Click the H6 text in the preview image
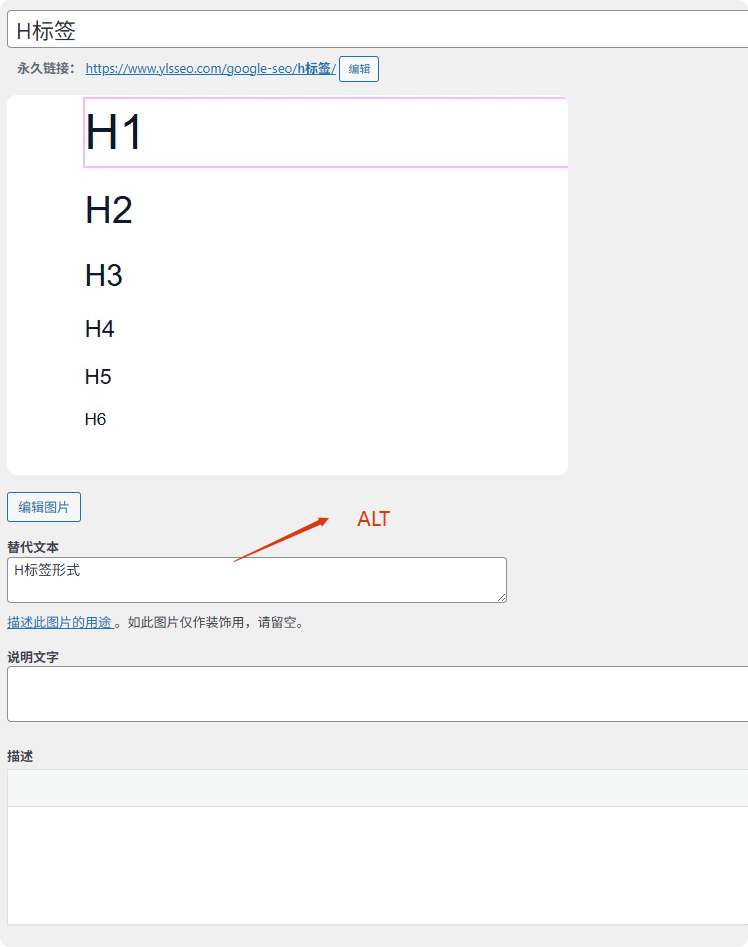This screenshot has height=947, width=748. pyautogui.click(x=95, y=419)
